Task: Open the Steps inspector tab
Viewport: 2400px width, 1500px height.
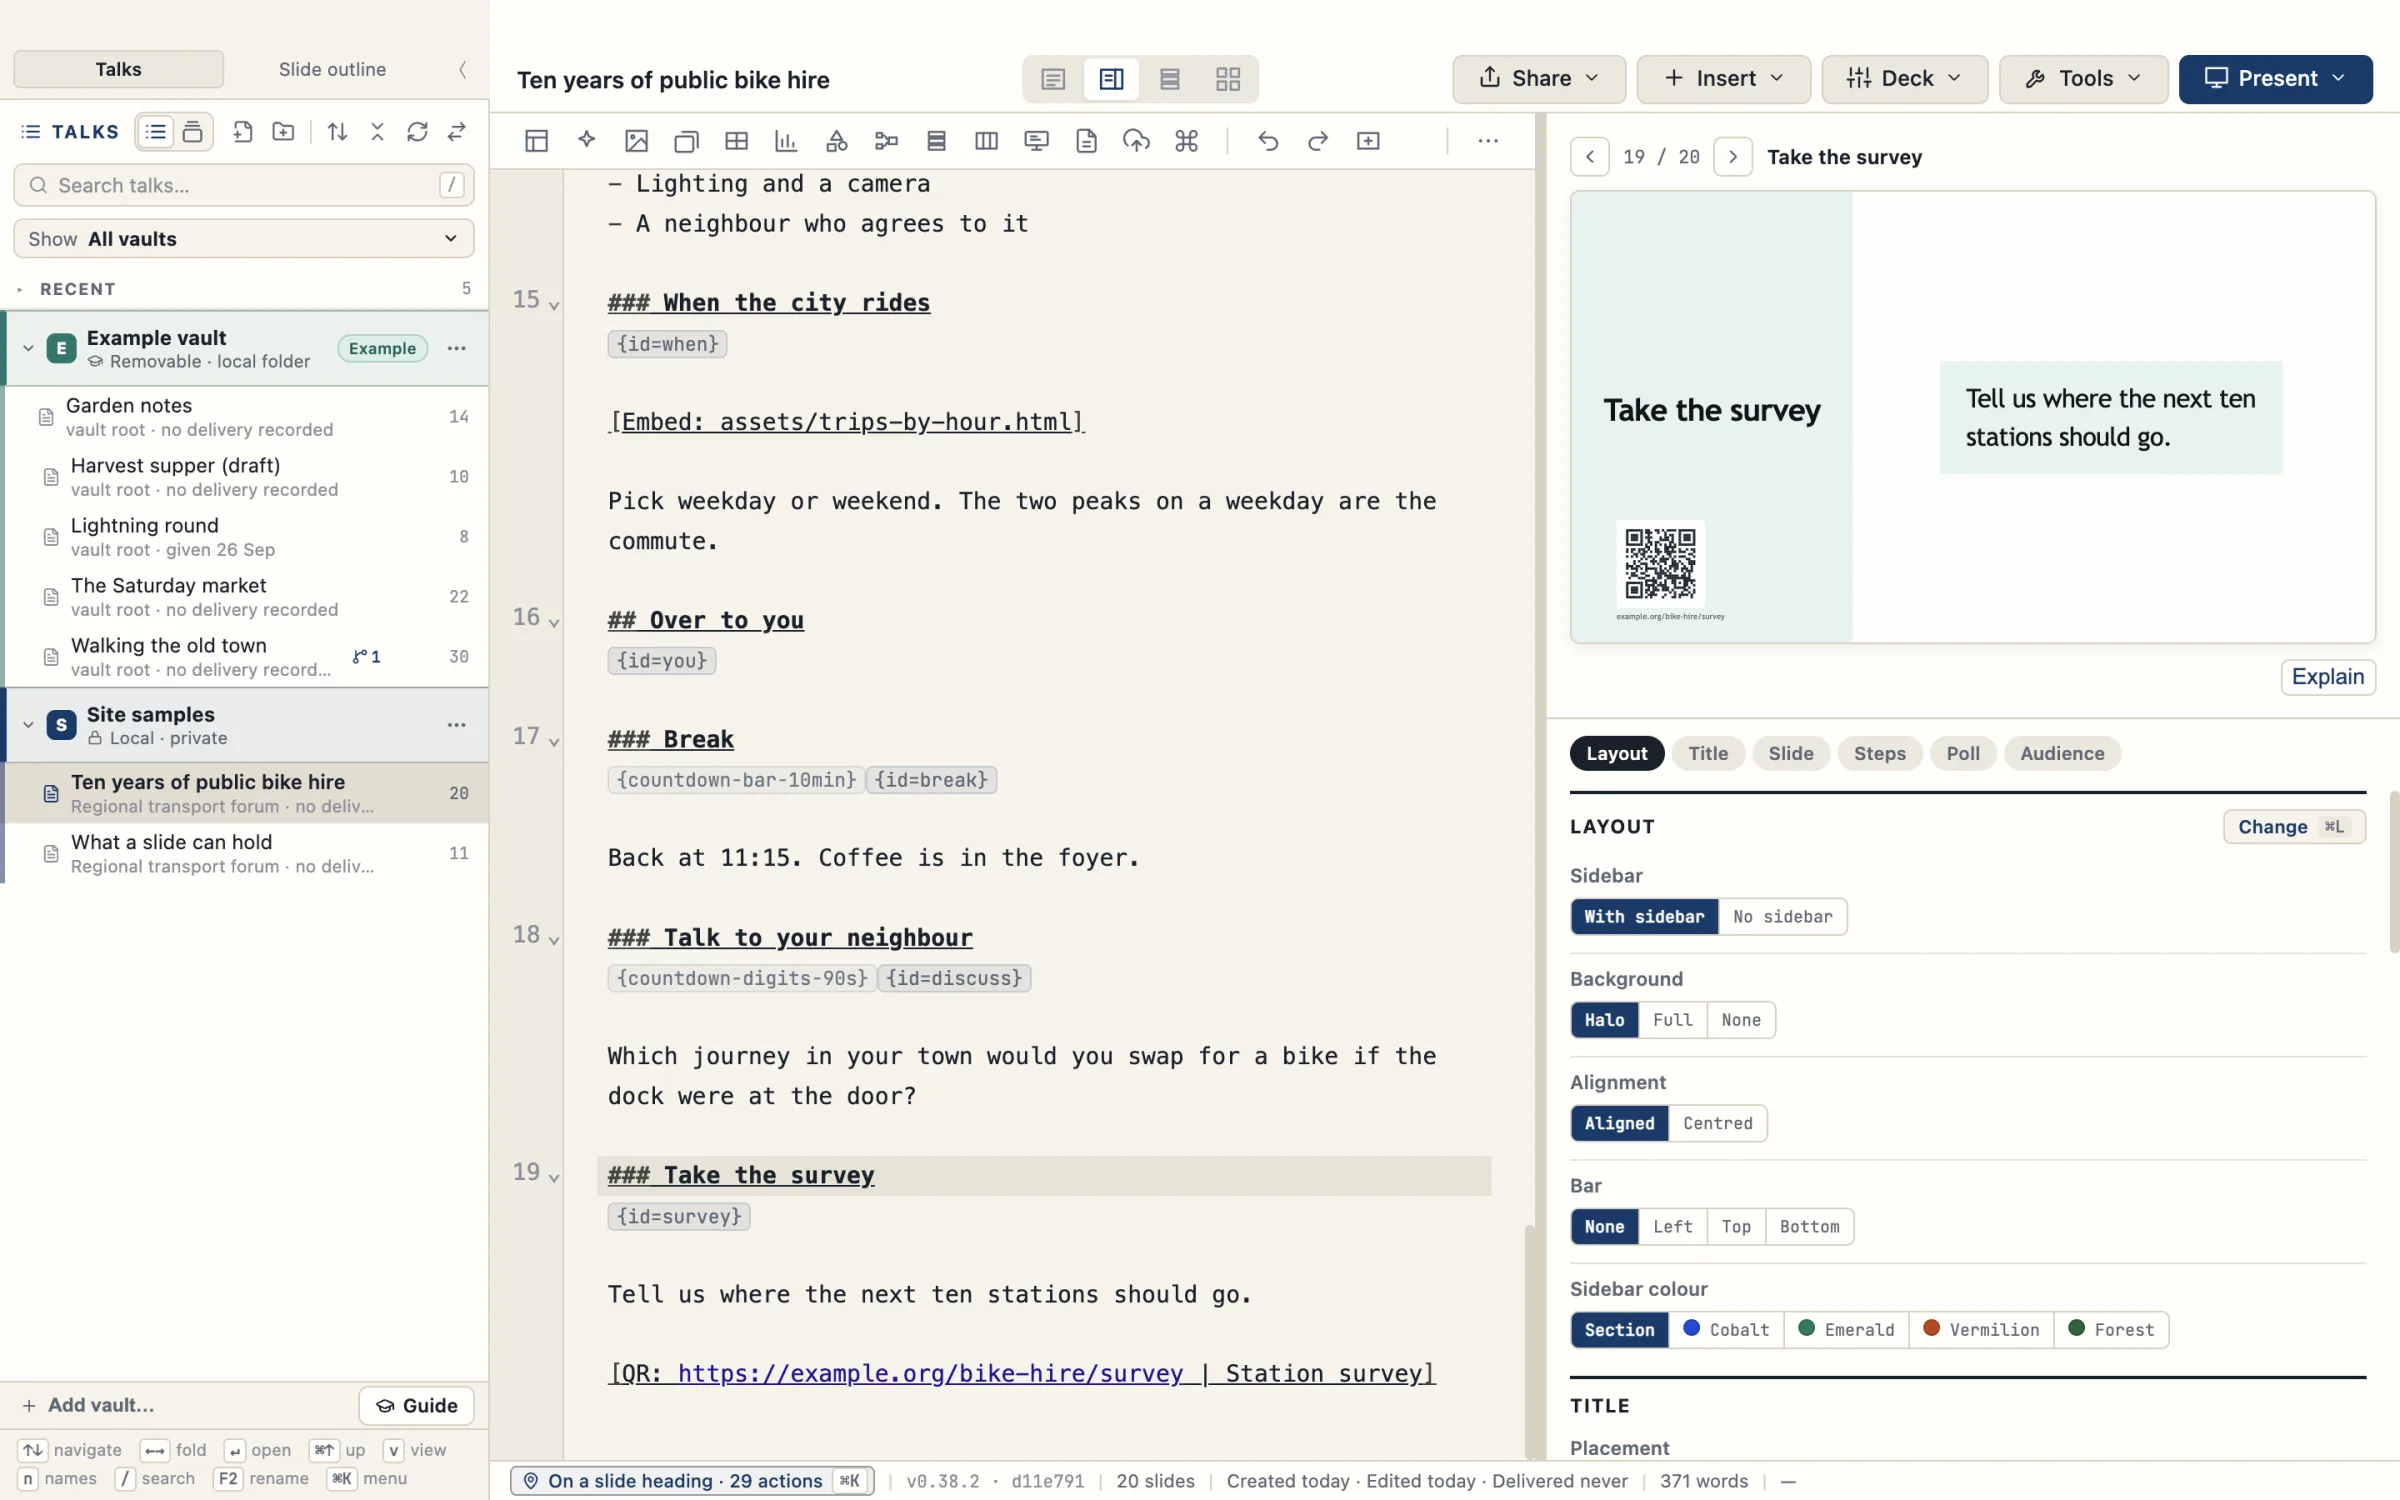Action: [1879, 754]
